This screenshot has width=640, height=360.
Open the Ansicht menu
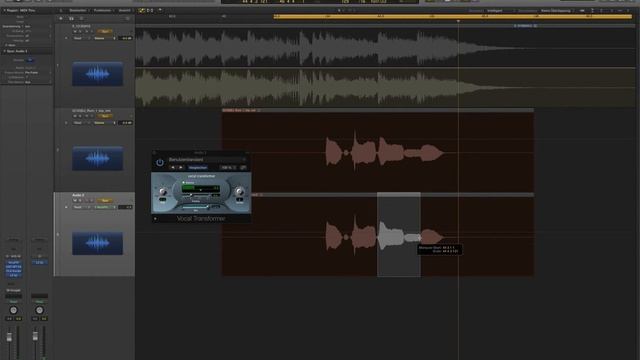[124, 10]
